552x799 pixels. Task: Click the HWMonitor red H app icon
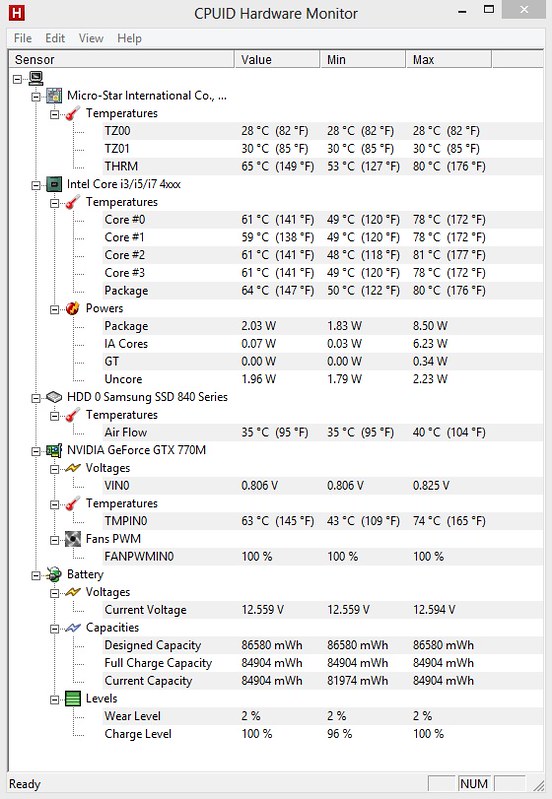(16, 13)
